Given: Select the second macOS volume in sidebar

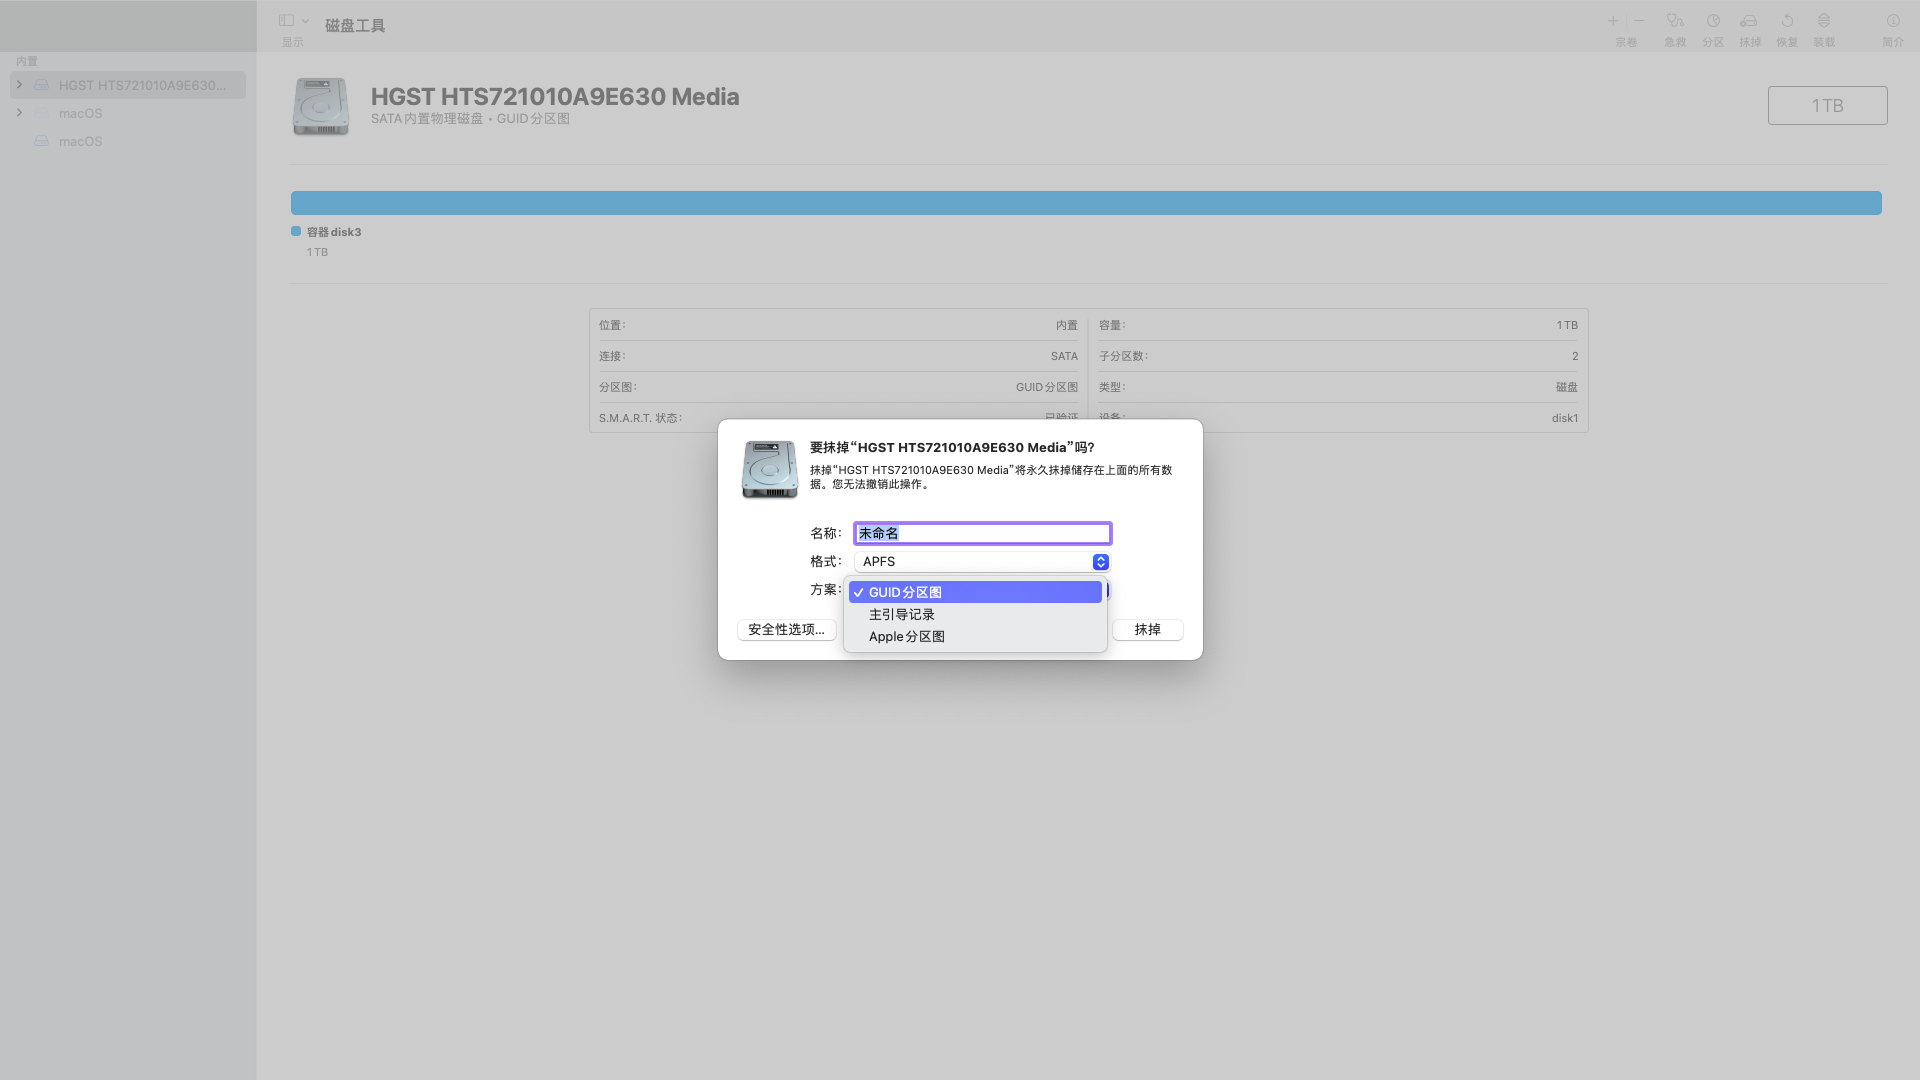Looking at the screenshot, I should tap(81, 141).
